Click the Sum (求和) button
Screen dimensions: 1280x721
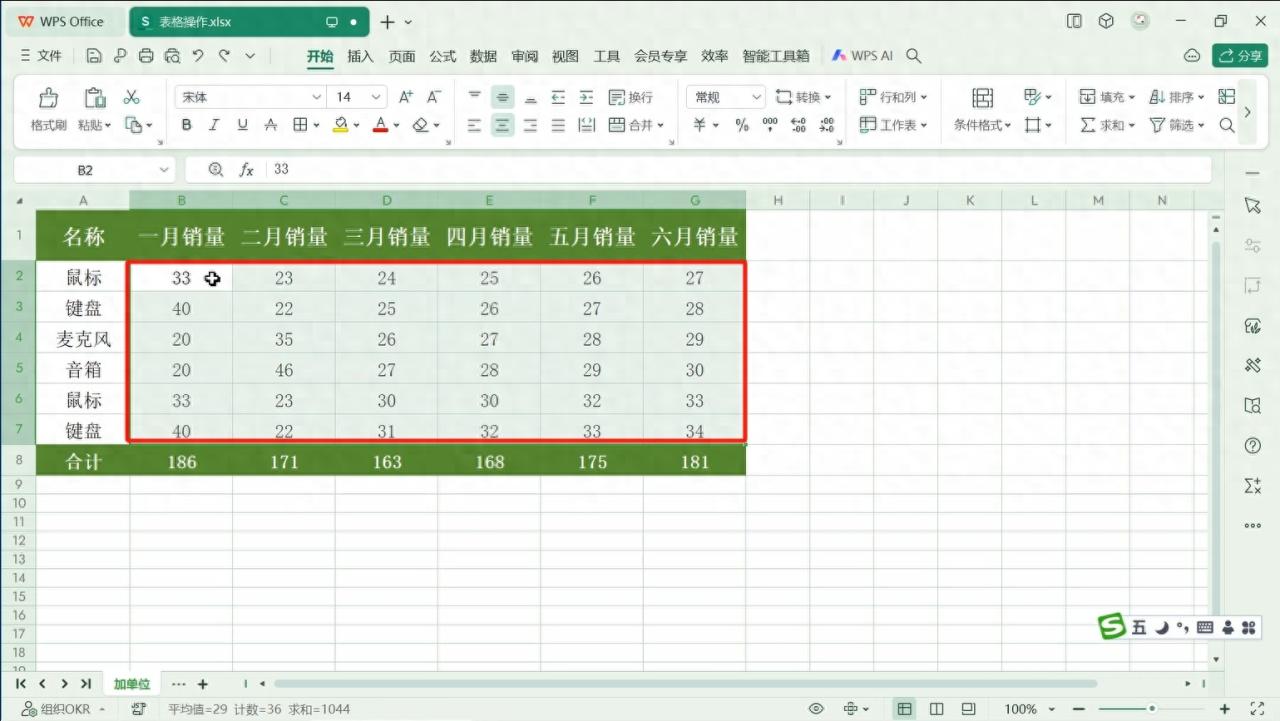tap(1108, 125)
